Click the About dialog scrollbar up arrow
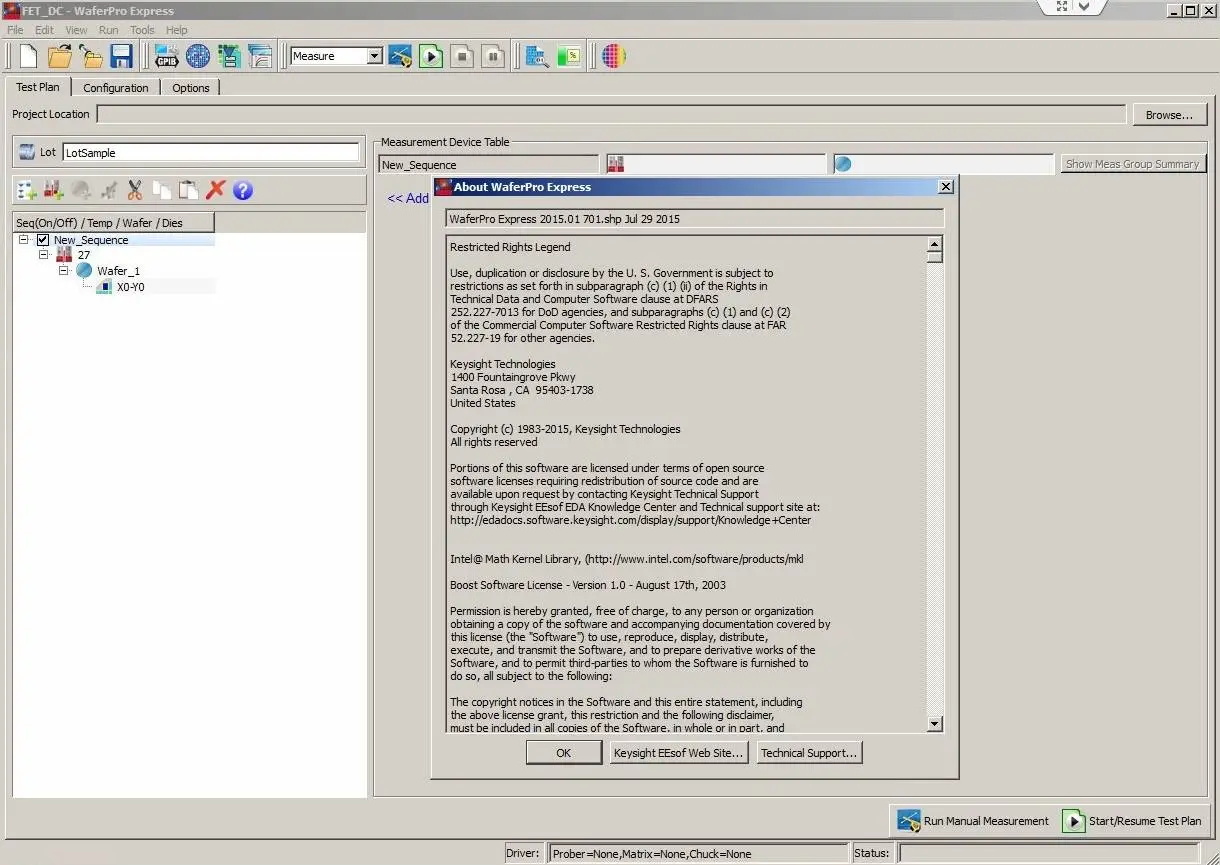The image size is (1220, 865). pyautogui.click(x=935, y=243)
